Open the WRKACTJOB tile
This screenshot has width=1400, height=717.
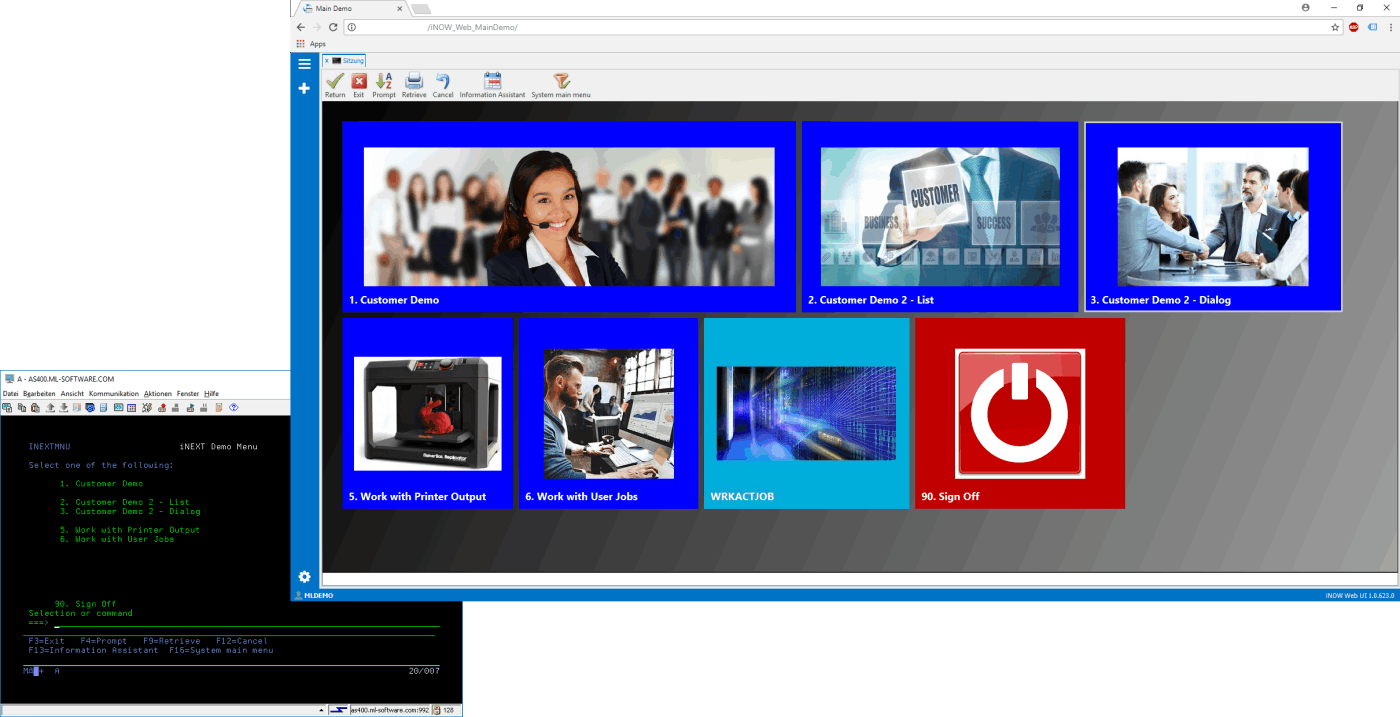806,414
